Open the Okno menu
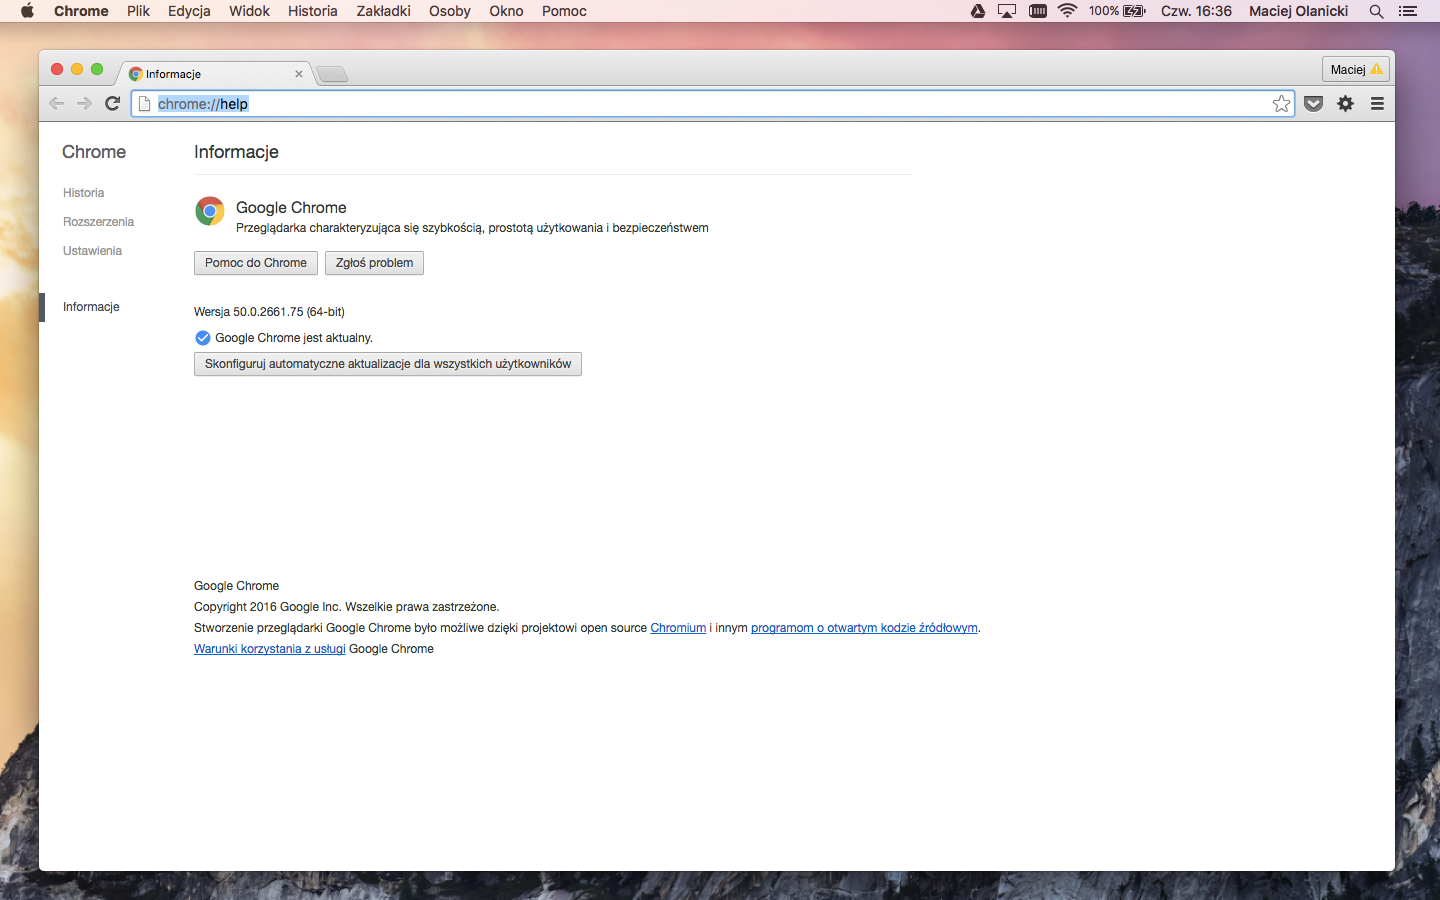 506,11
